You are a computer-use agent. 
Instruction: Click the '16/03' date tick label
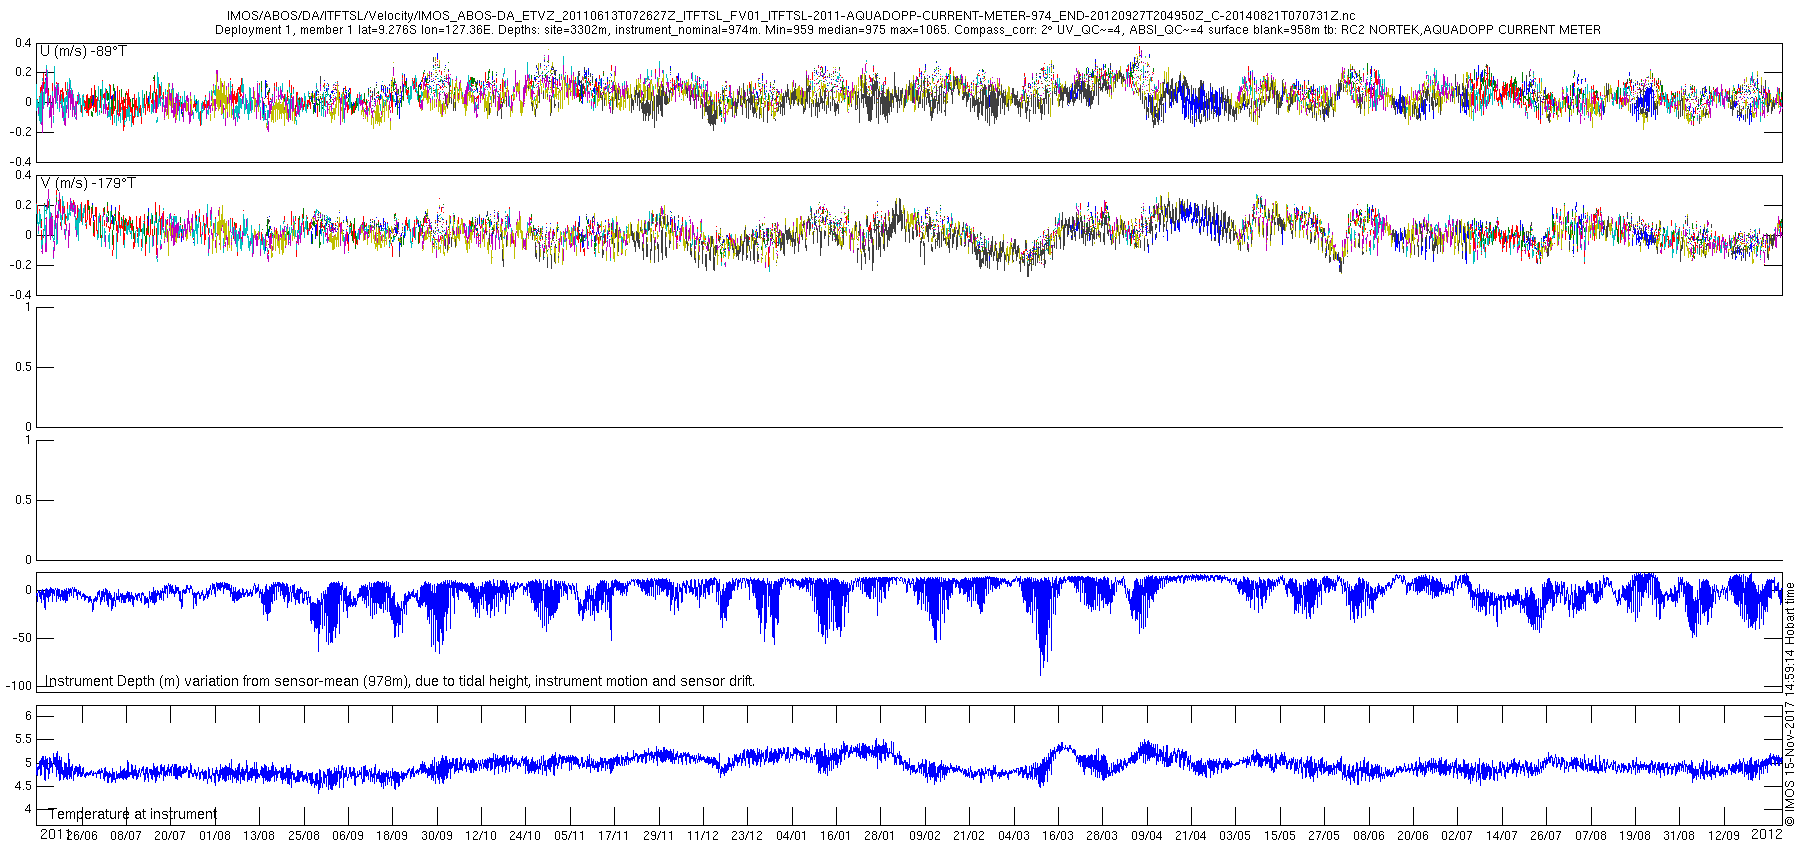1058,836
